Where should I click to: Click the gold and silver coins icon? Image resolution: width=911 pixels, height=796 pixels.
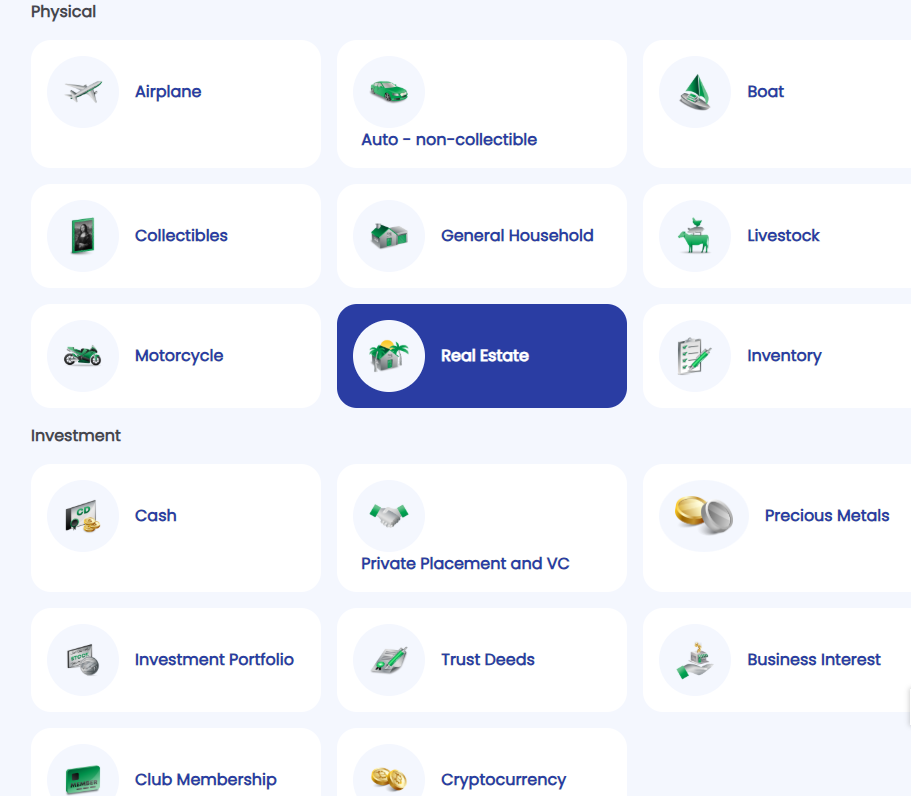click(704, 515)
